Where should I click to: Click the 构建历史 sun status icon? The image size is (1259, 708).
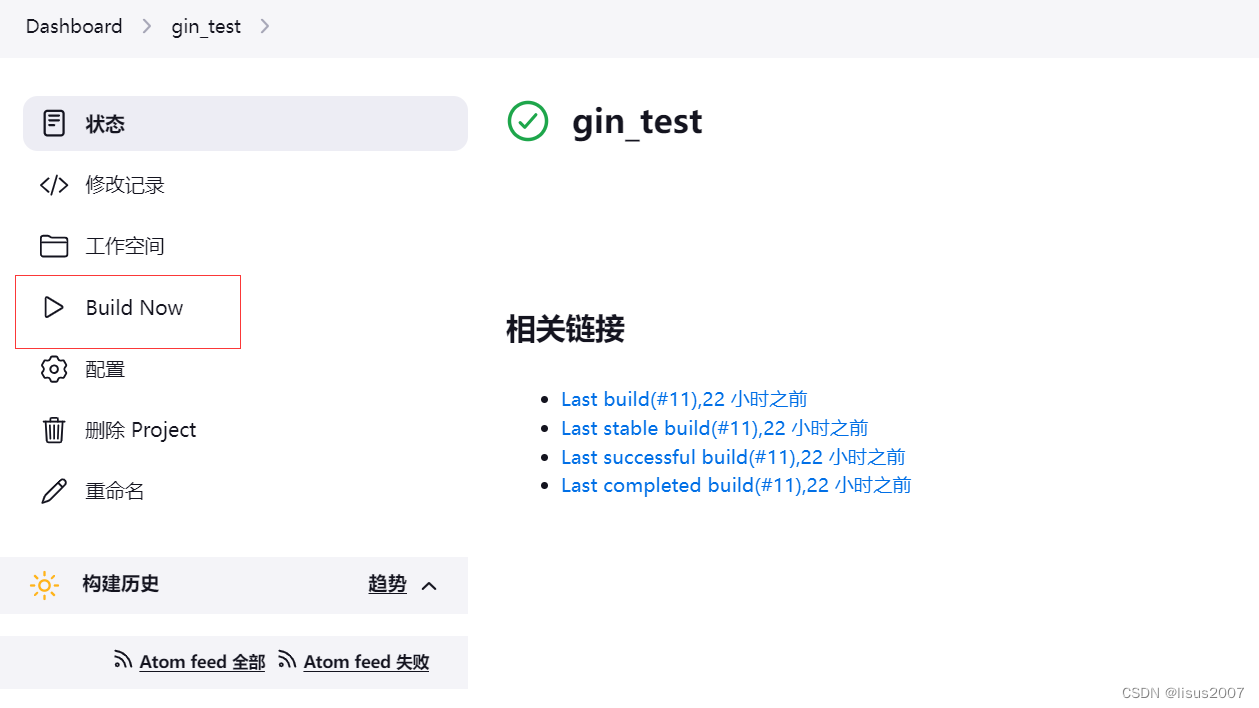tap(44, 585)
